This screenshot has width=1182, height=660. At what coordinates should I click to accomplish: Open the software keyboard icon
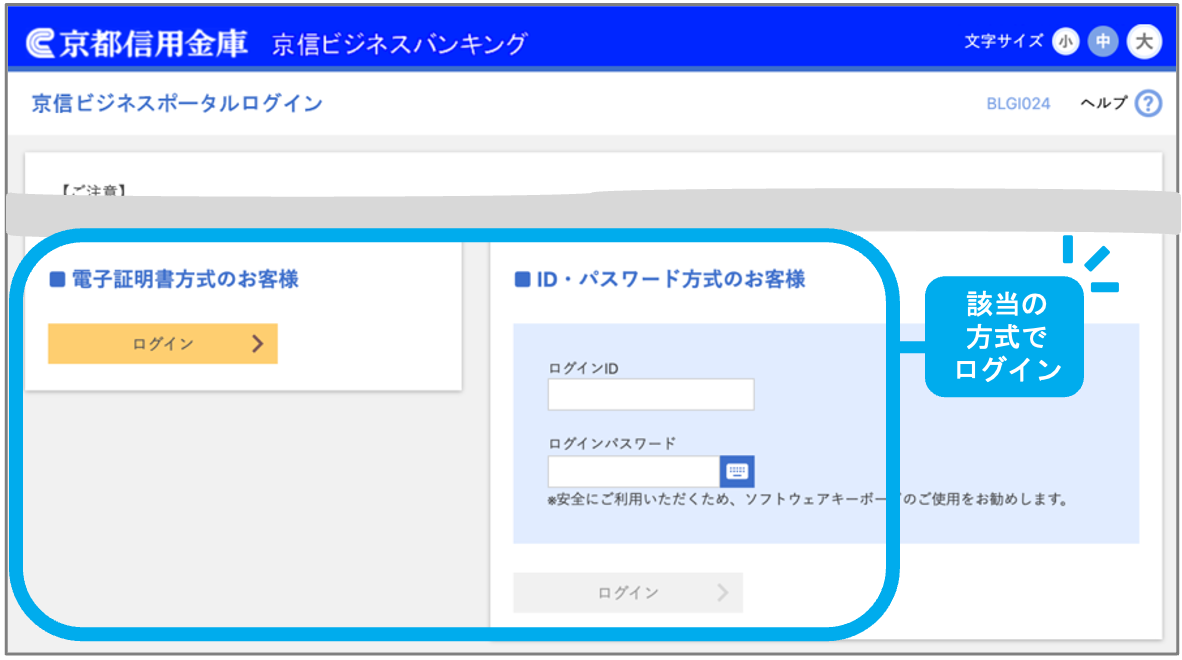737,472
